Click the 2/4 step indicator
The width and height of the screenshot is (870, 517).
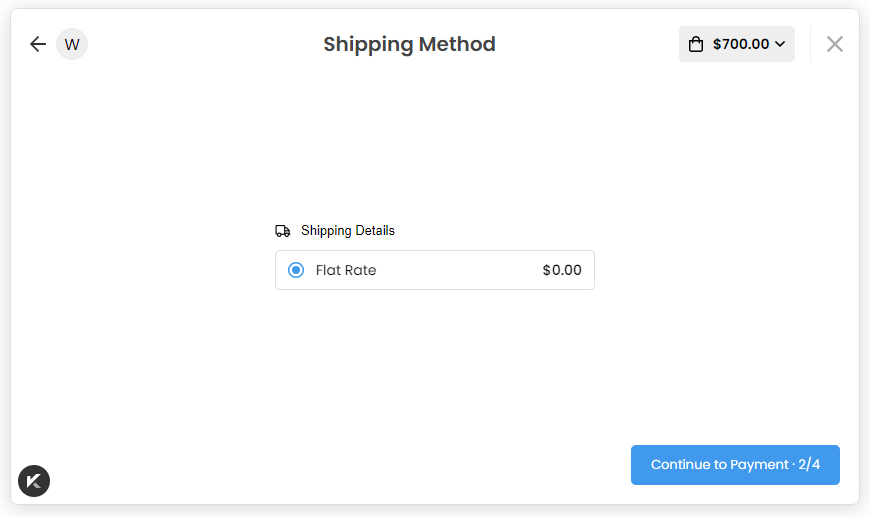pos(809,465)
